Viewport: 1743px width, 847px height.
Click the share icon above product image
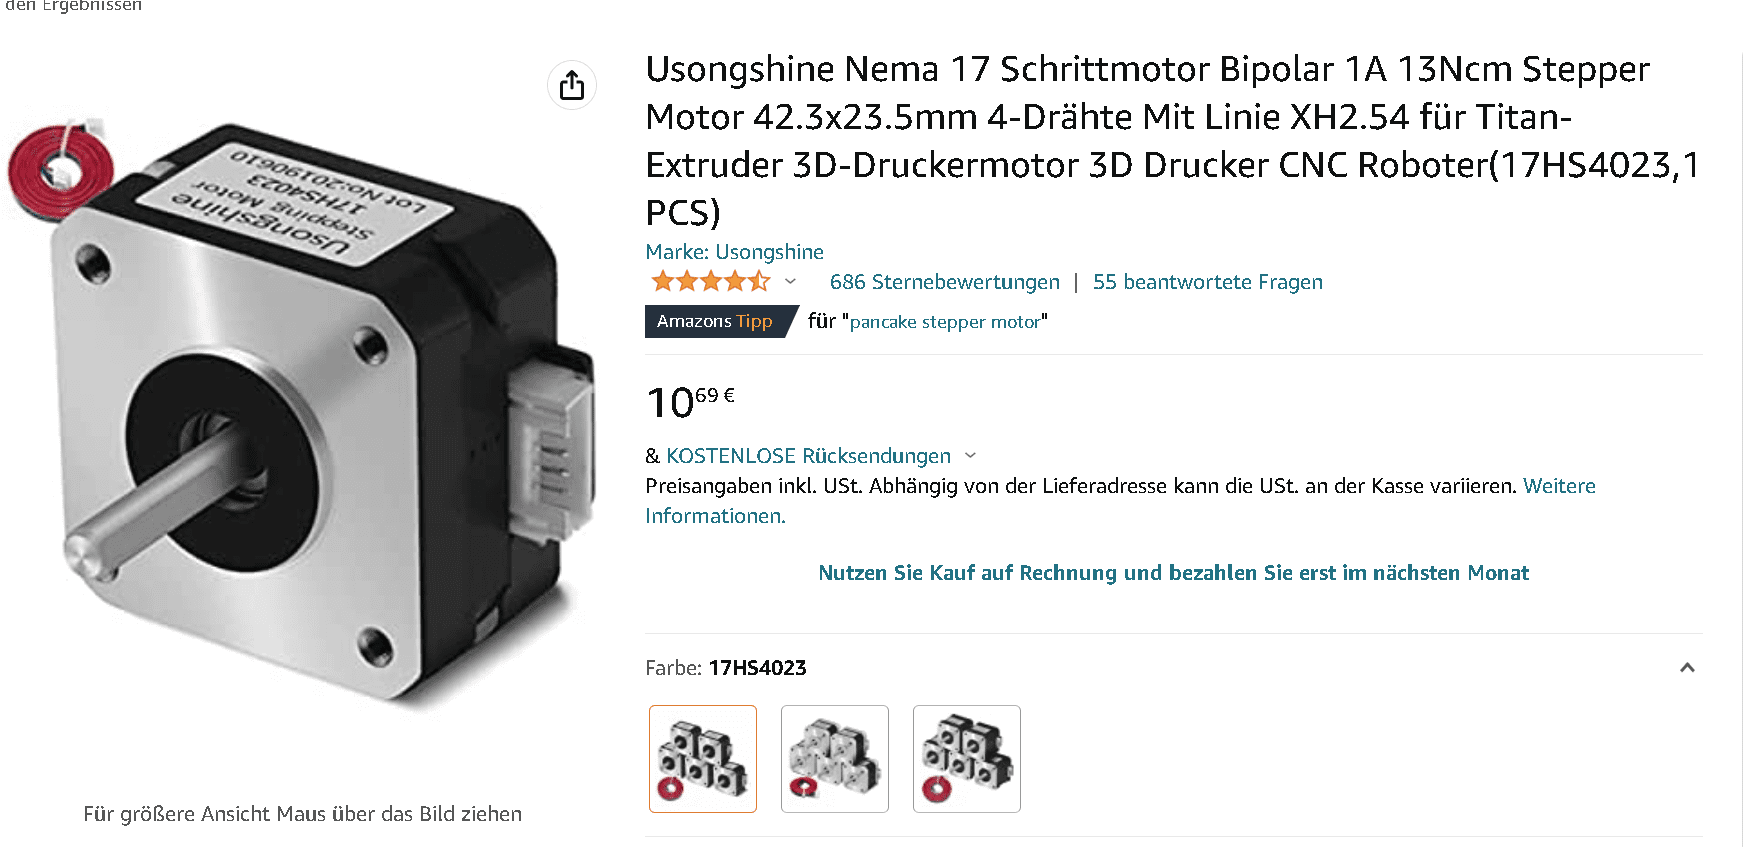[x=572, y=85]
